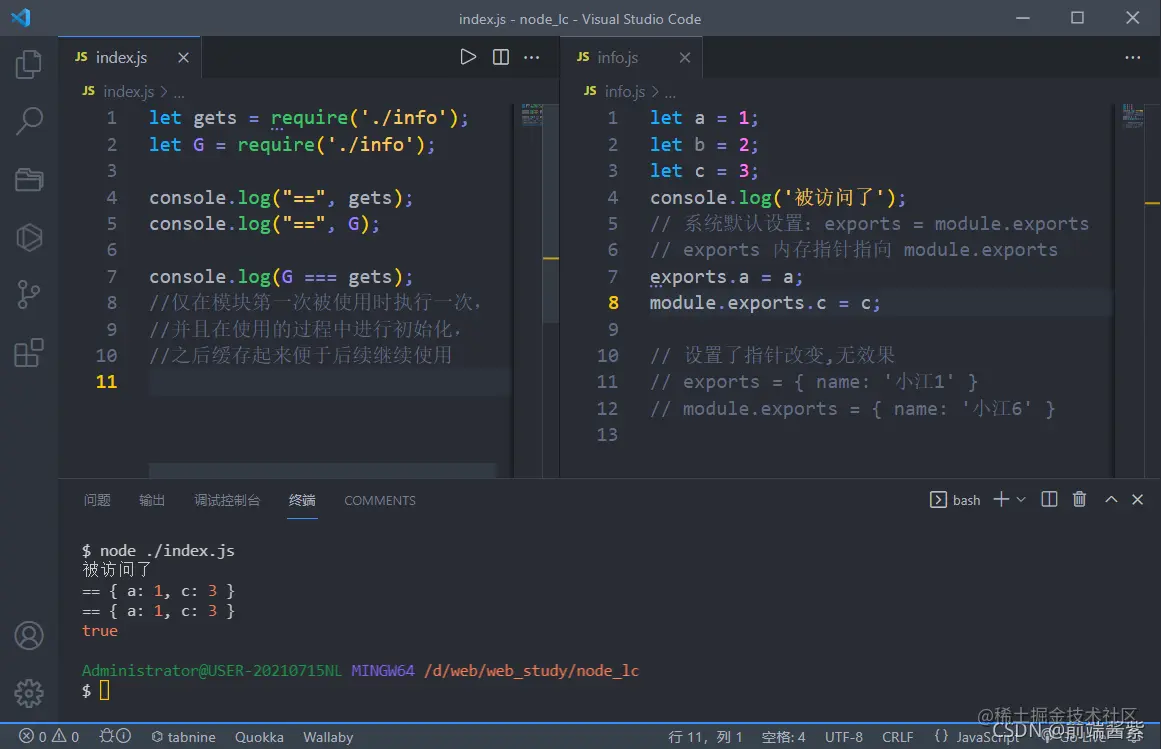
Task: Open errors and warnings status item
Action: coord(49,736)
